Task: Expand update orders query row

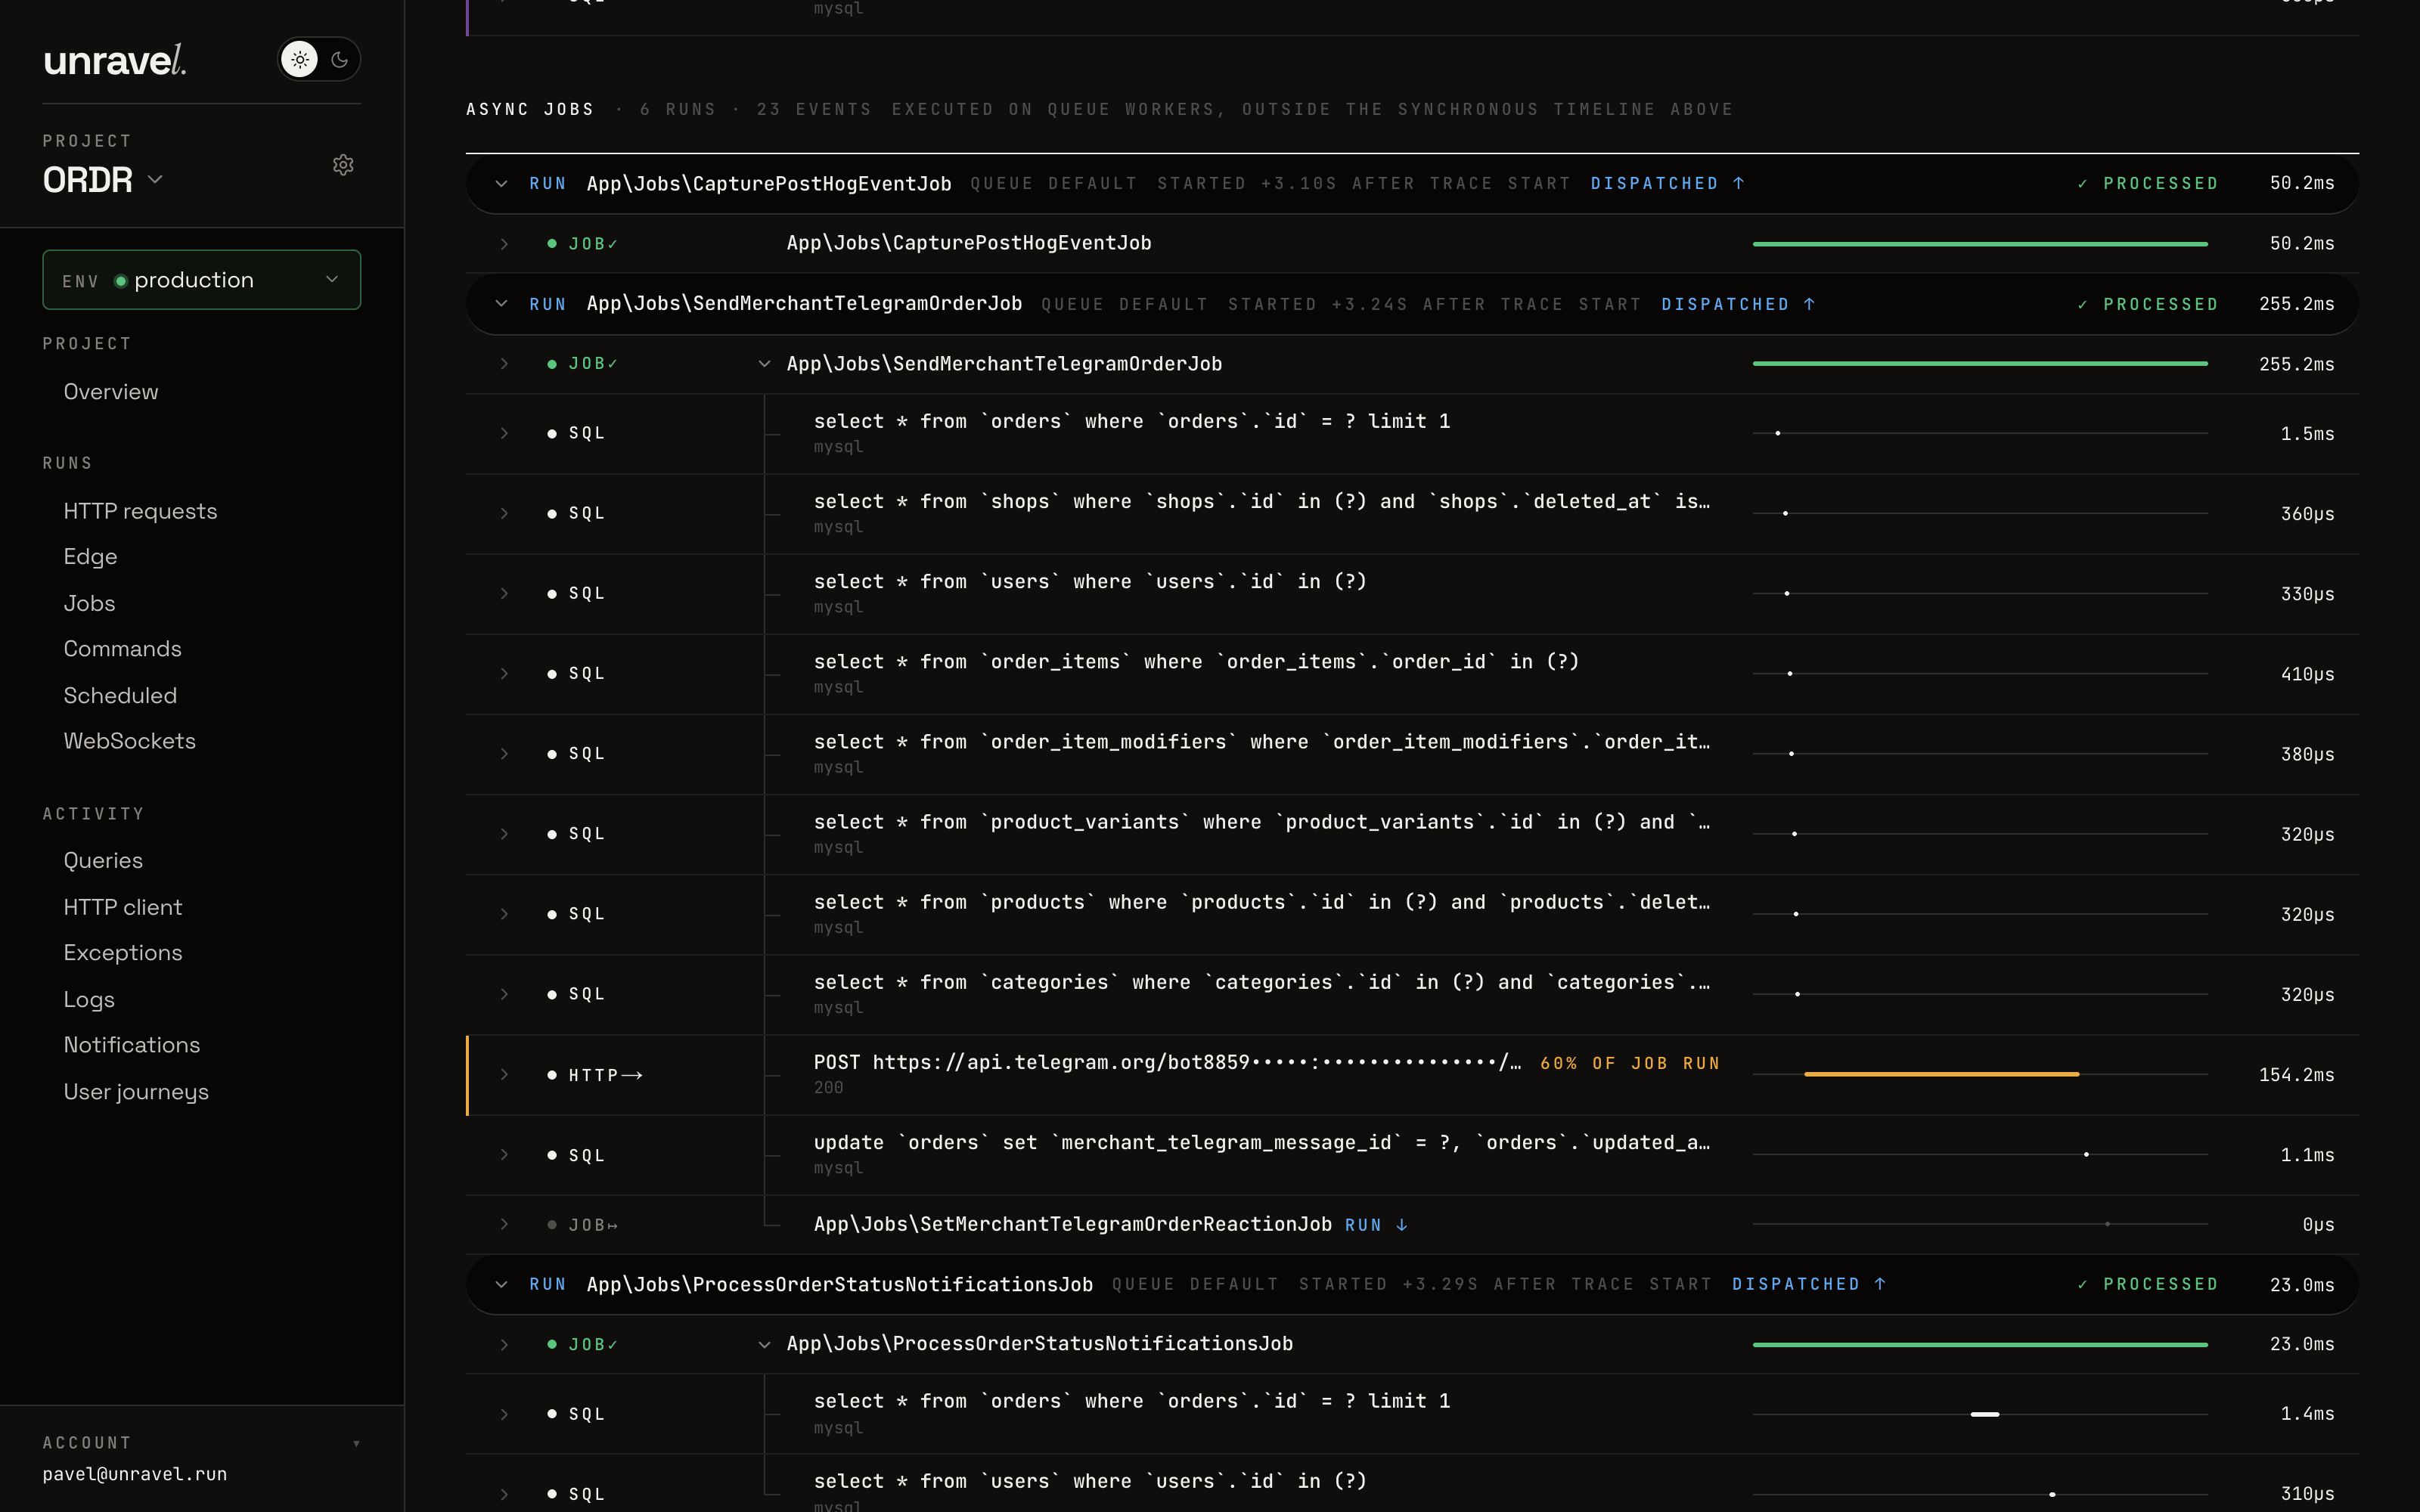Action: coord(504,1155)
